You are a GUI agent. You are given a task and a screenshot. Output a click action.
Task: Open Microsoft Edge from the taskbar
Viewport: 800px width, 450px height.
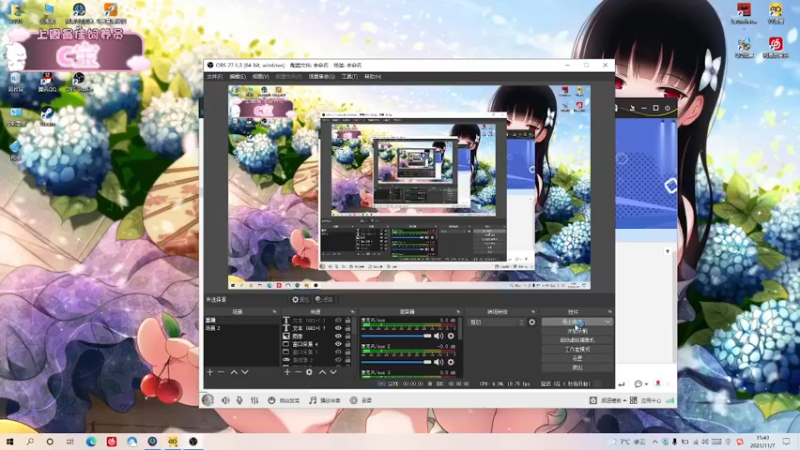click(x=91, y=441)
